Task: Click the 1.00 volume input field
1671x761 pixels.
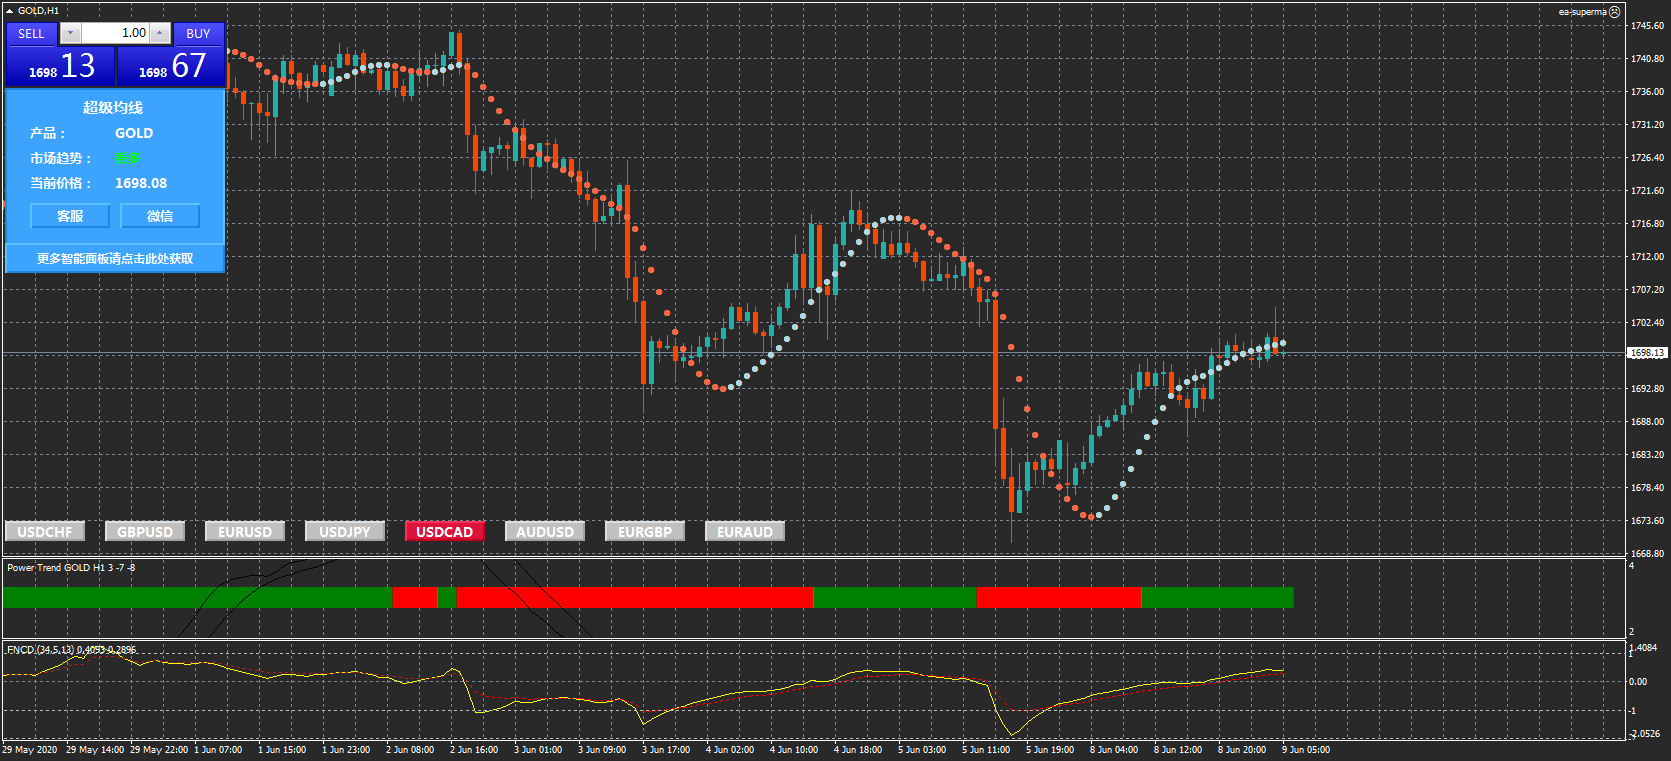Action: pyautogui.click(x=116, y=33)
